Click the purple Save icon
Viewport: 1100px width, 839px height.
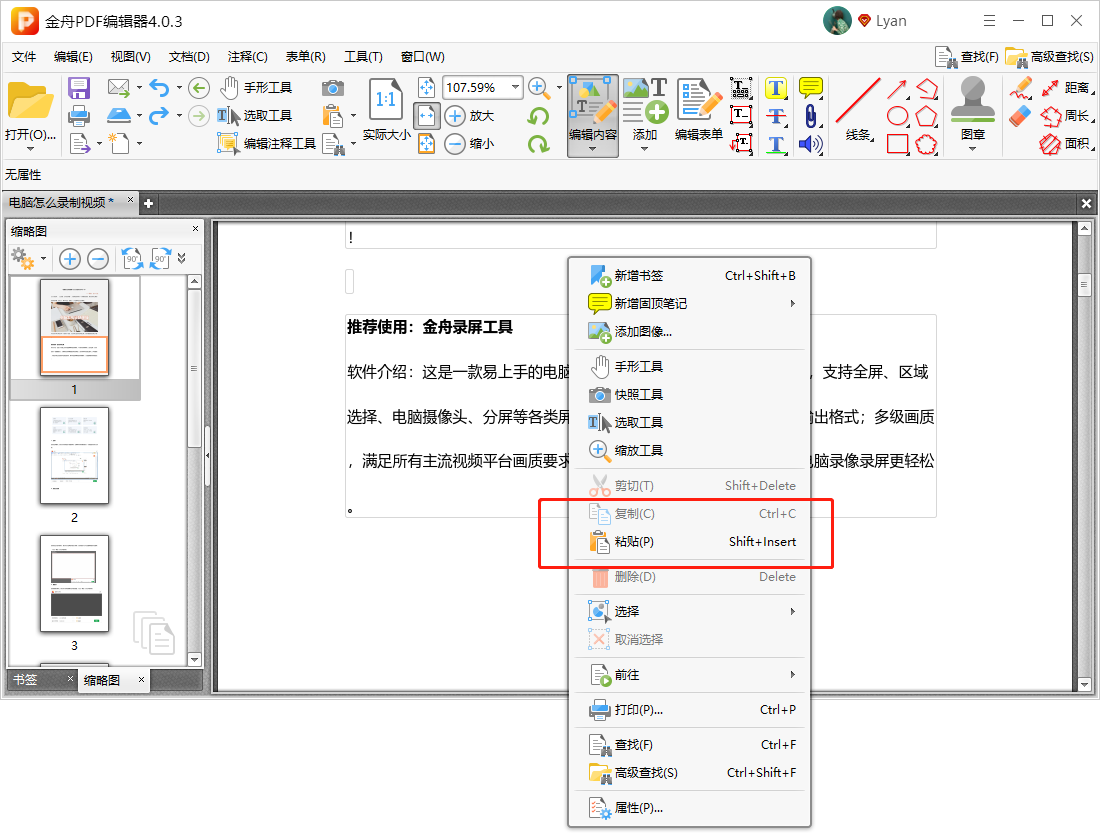click(x=79, y=88)
